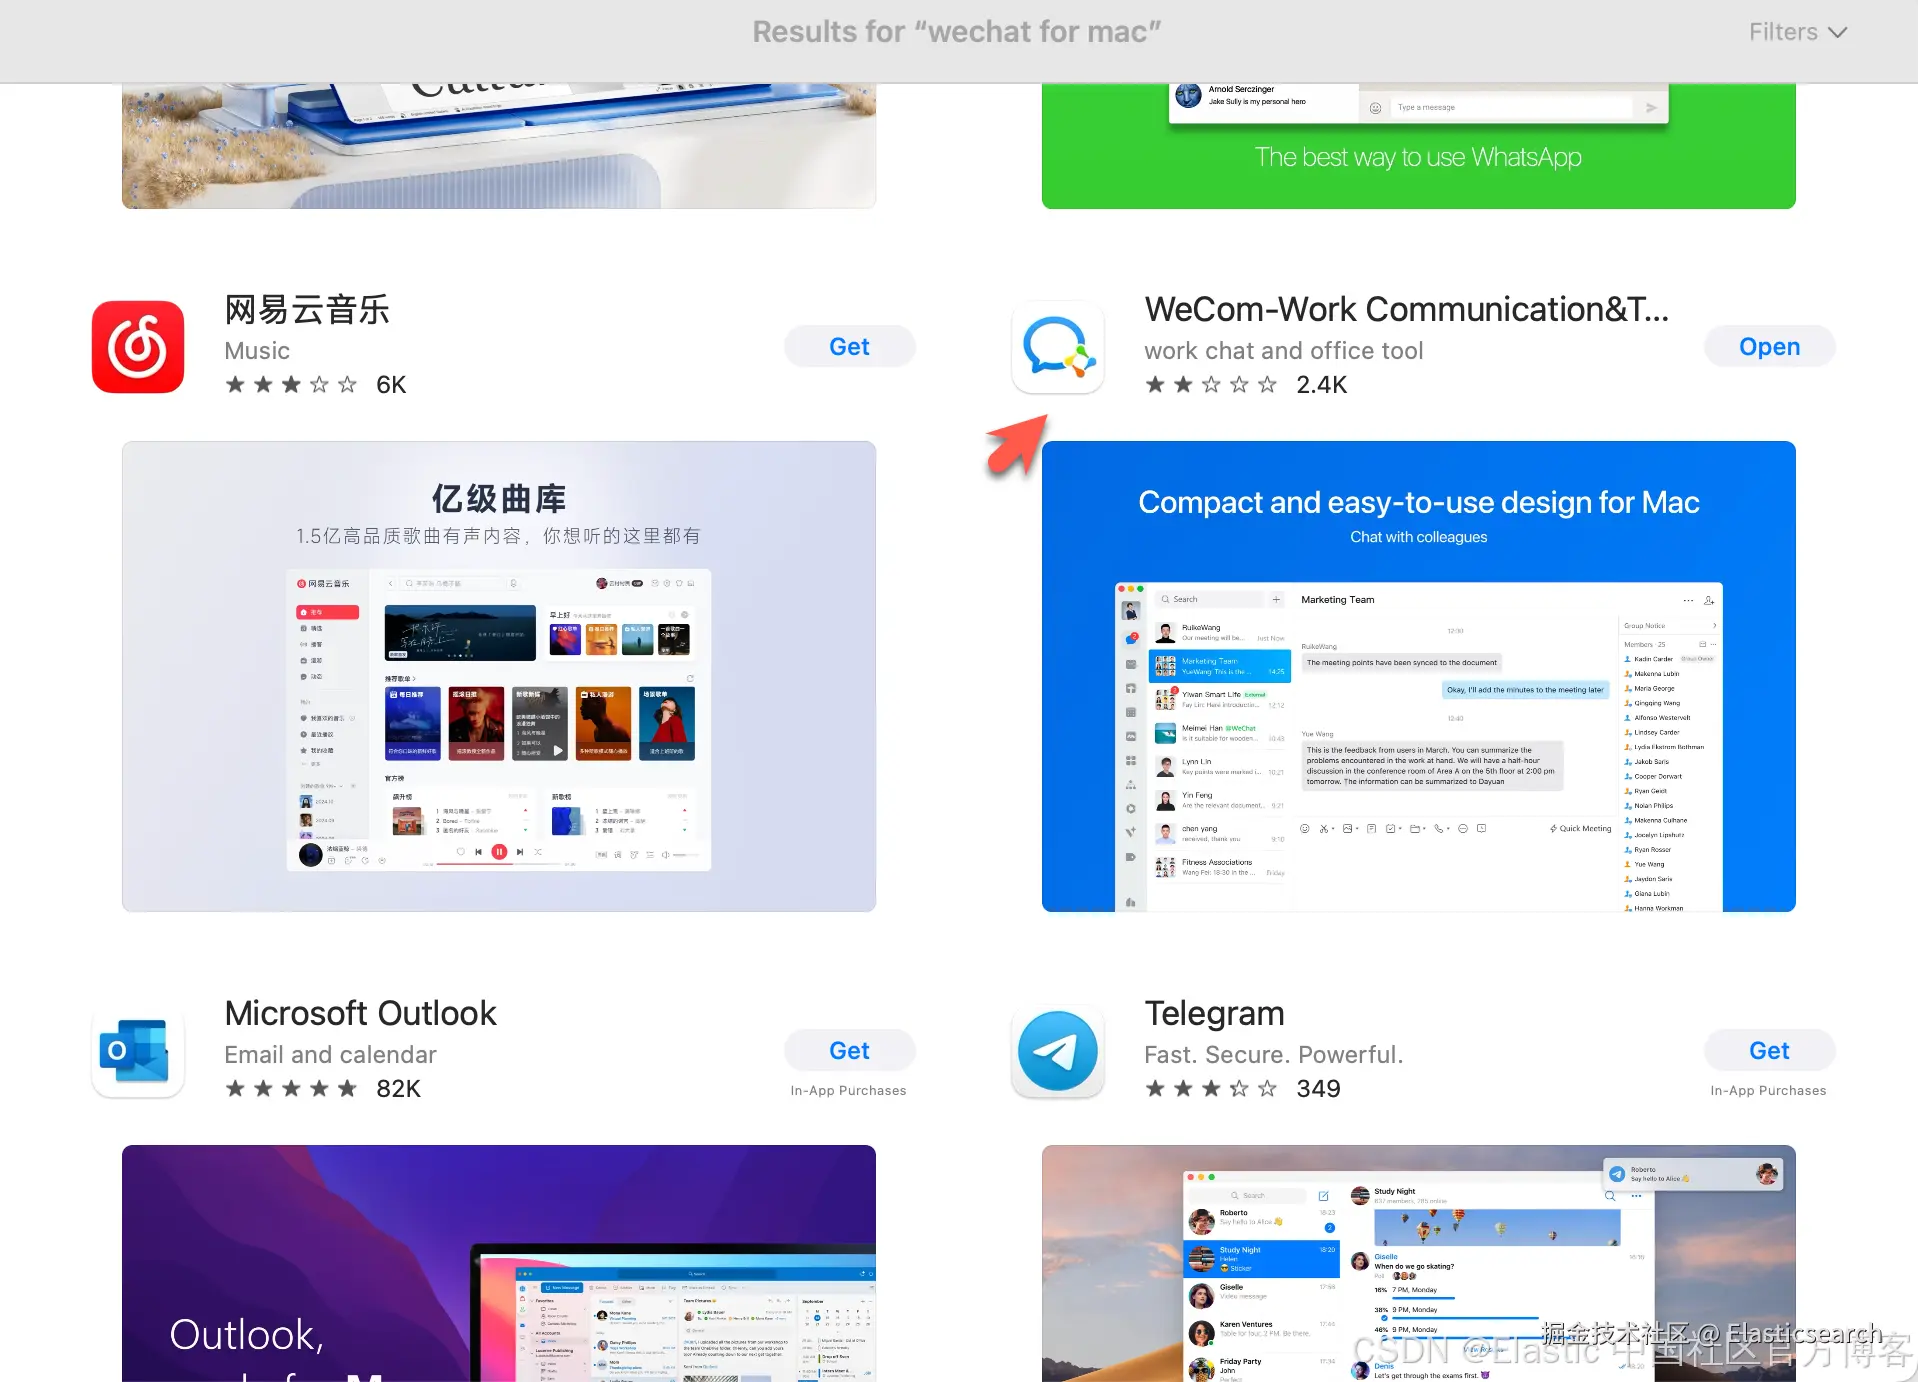View the Outlook screenshot preview
This screenshot has width=1918, height=1382.
499,1263
